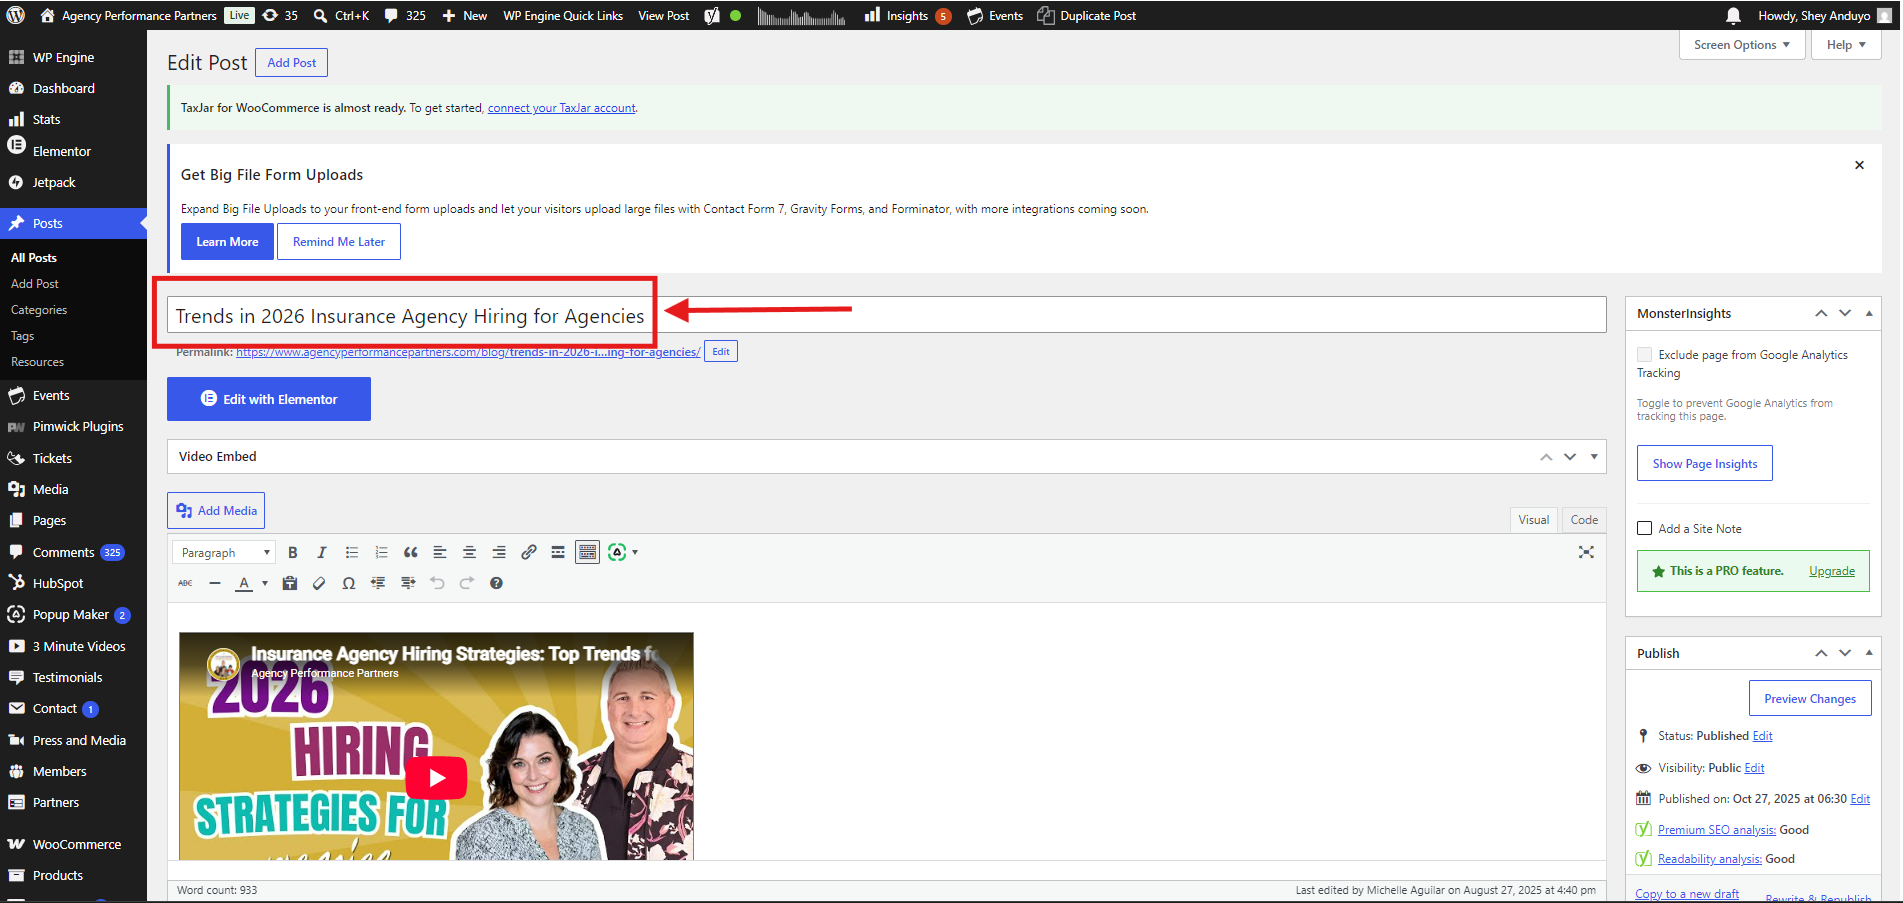This screenshot has height=903, width=1903.
Task: Edit the post permalink
Action: pyautogui.click(x=721, y=351)
